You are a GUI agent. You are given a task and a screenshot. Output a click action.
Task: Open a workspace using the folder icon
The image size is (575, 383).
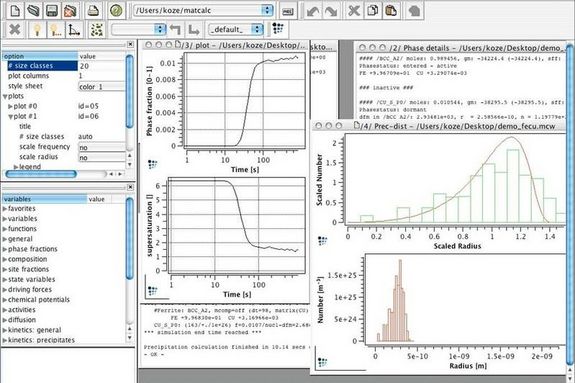point(33,10)
